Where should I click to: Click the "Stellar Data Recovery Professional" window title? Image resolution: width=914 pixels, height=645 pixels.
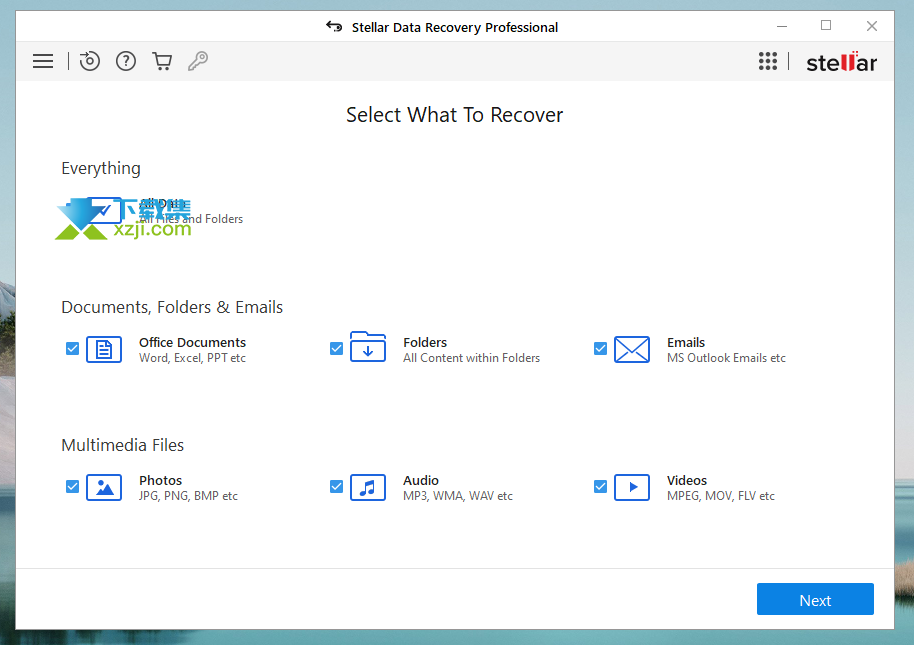pos(455,27)
